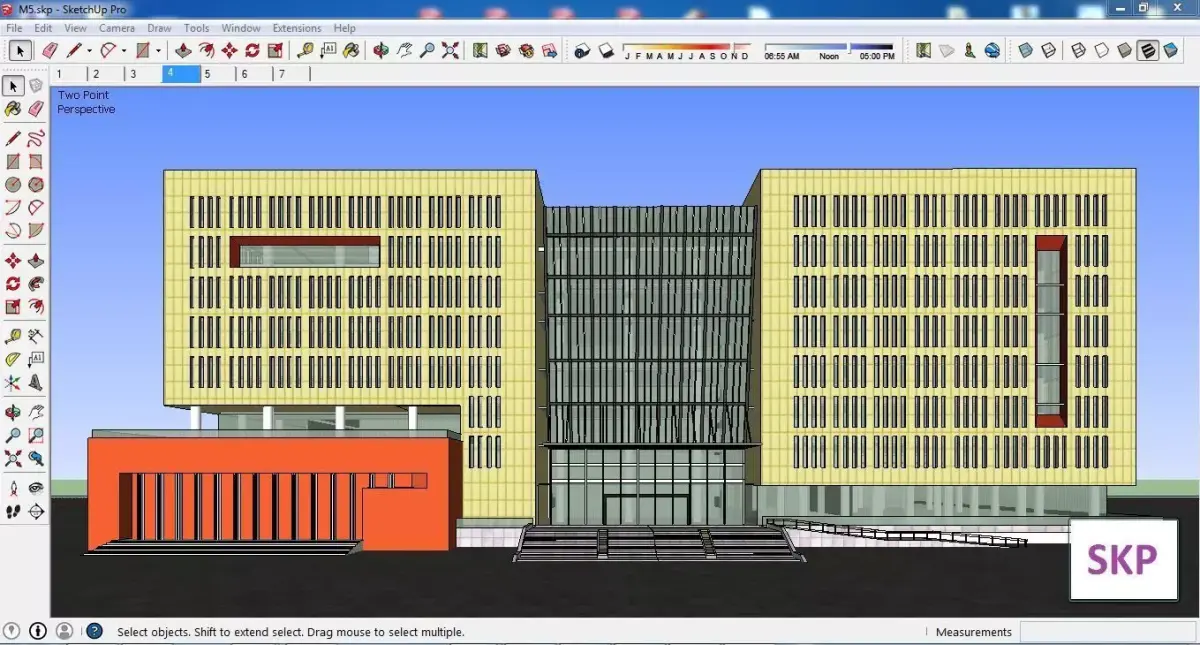The width and height of the screenshot is (1200, 645).
Task: Select the Circle tool in left toolbar
Action: tap(13, 185)
